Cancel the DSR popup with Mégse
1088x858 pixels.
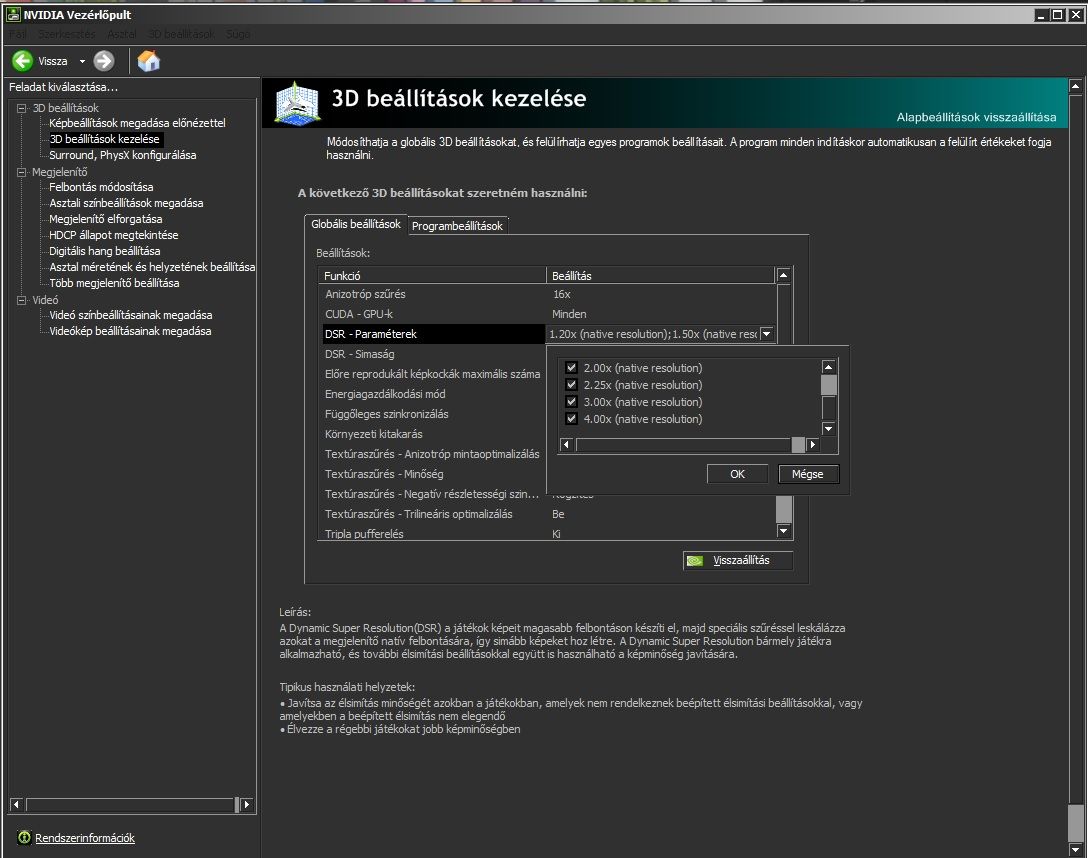[808, 474]
